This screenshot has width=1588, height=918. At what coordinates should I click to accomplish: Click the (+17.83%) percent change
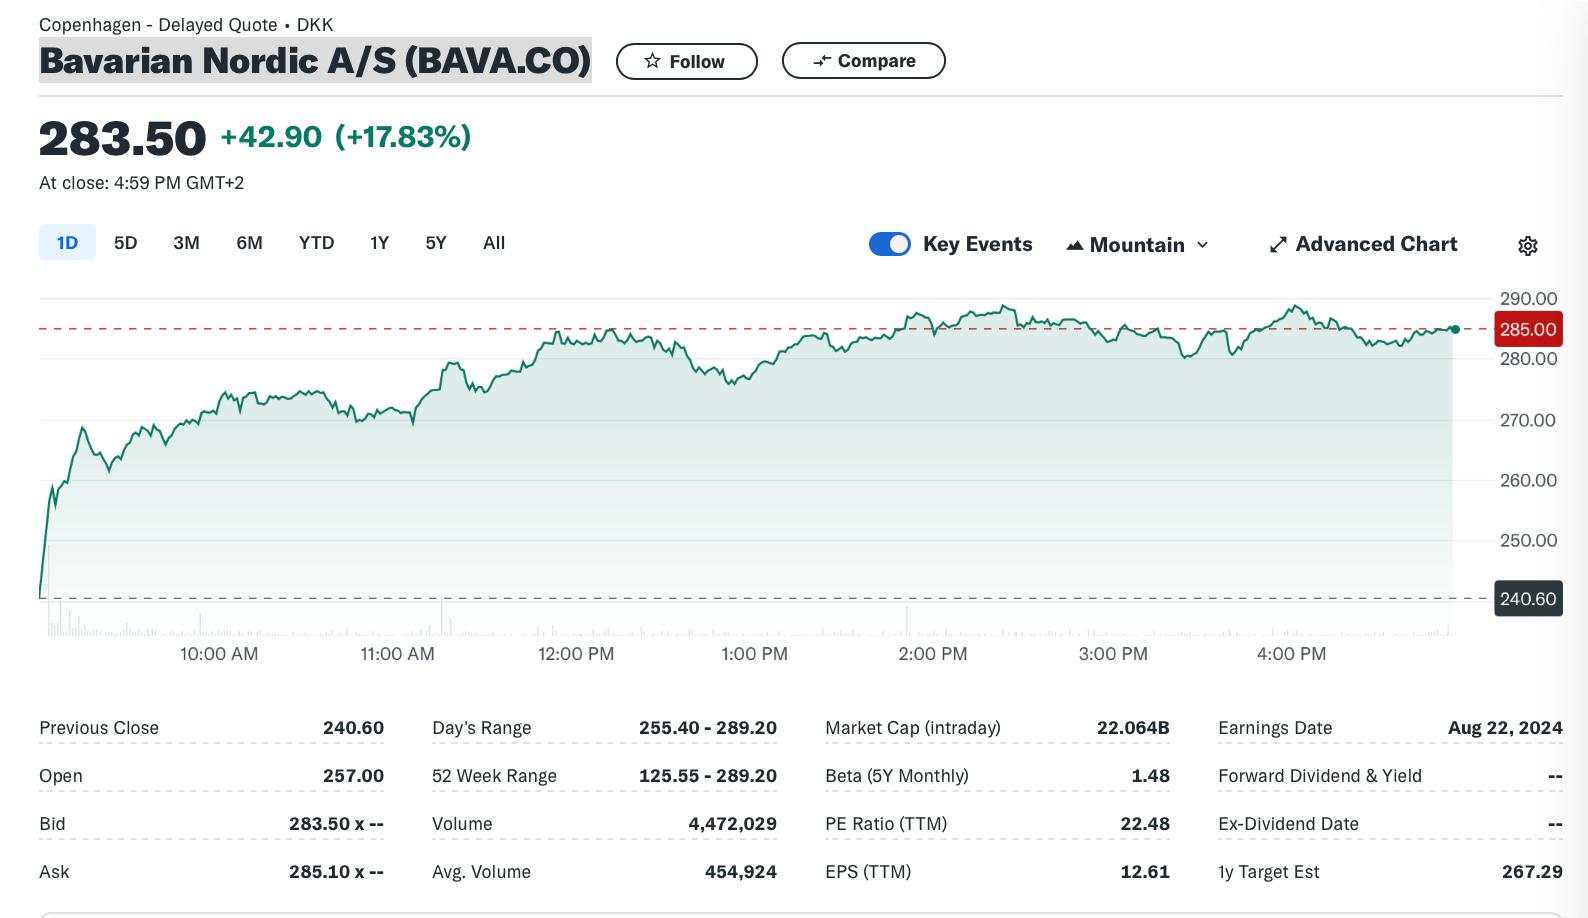tap(403, 137)
